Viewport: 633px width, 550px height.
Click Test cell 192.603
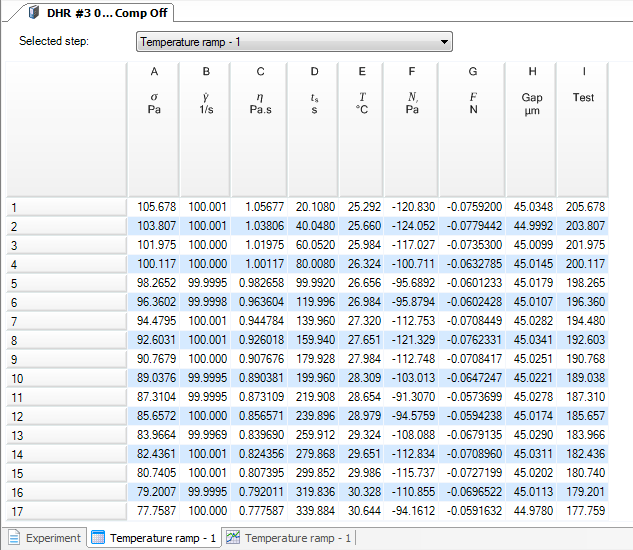[x=583, y=340]
